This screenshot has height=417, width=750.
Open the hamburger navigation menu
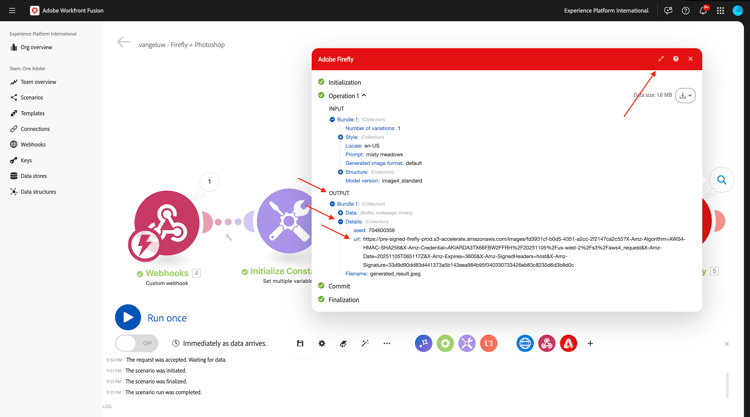(x=12, y=11)
